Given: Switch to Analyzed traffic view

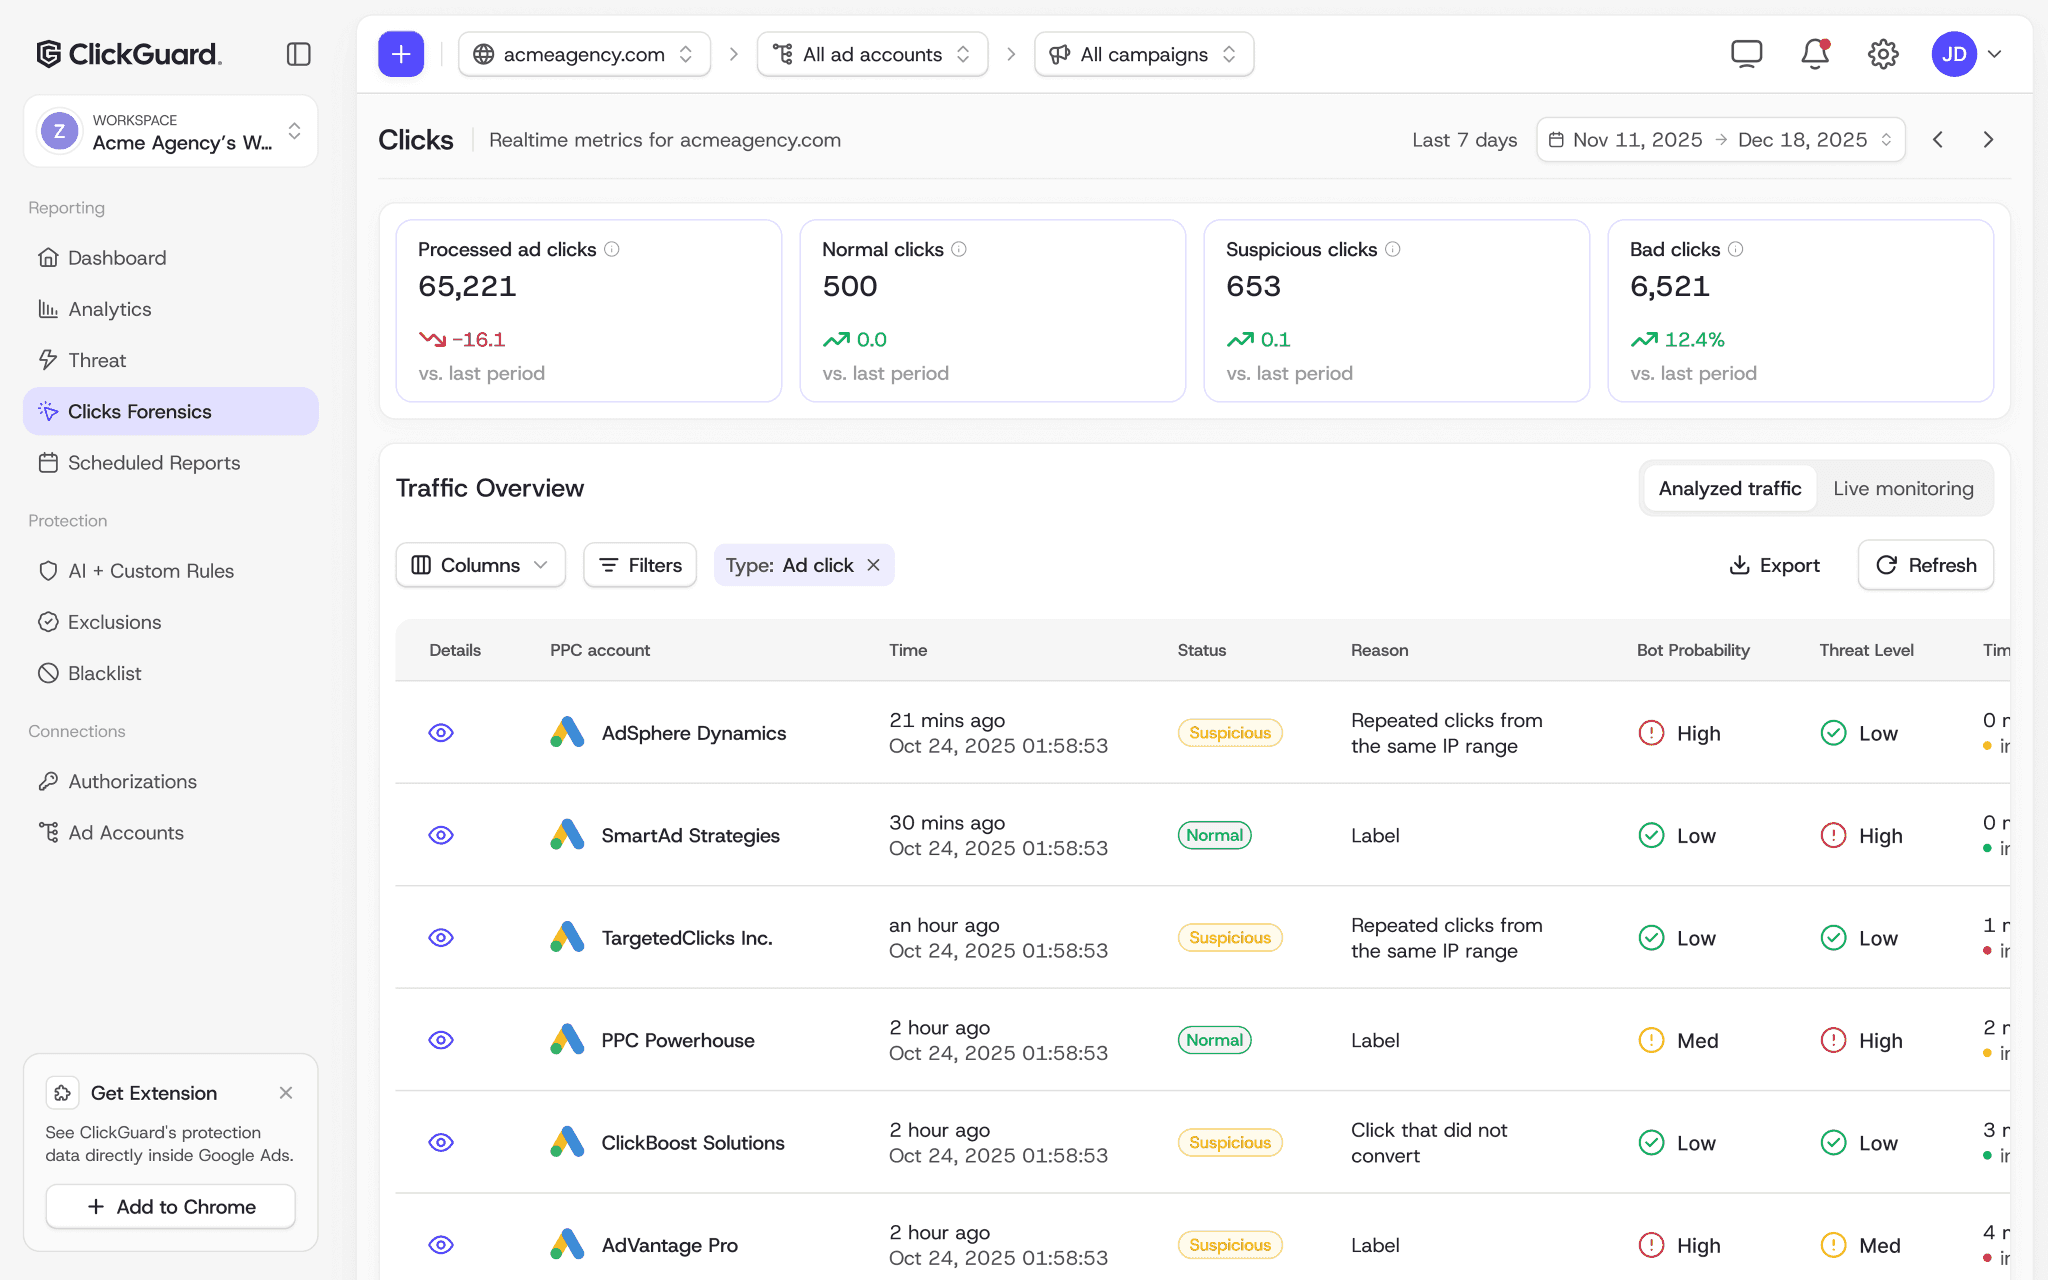Looking at the screenshot, I should [x=1730, y=488].
